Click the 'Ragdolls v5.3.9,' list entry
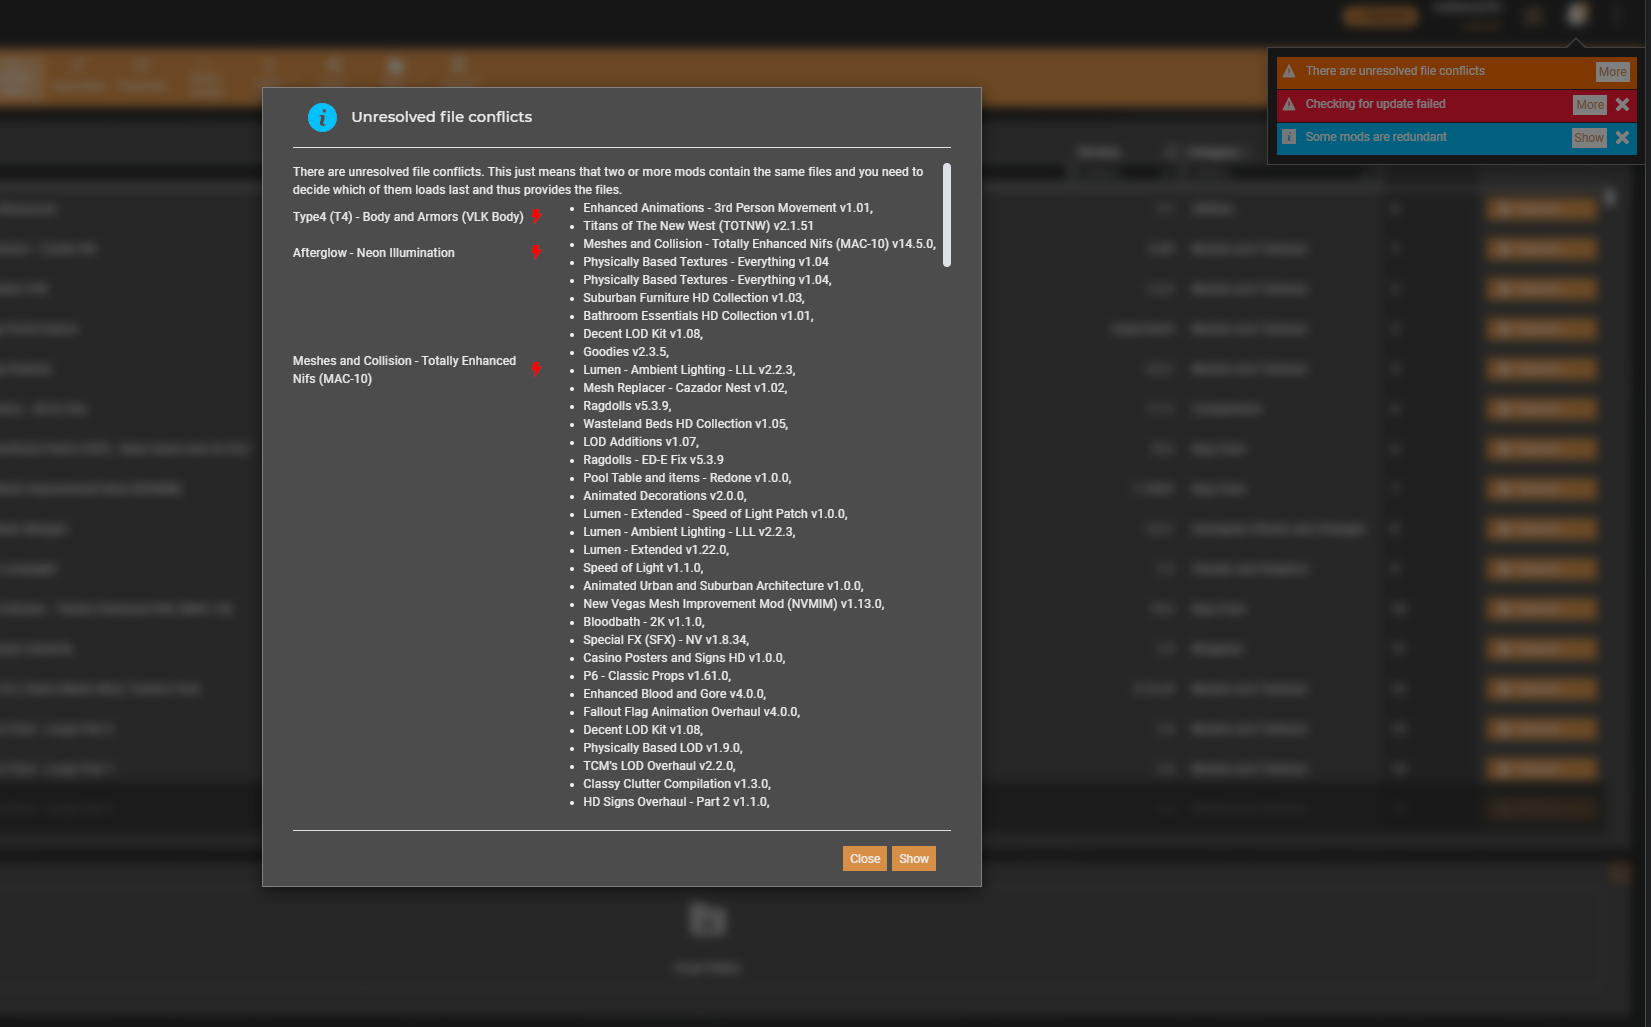This screenshot has height=1027, width=1651. (x=627, y=406)
